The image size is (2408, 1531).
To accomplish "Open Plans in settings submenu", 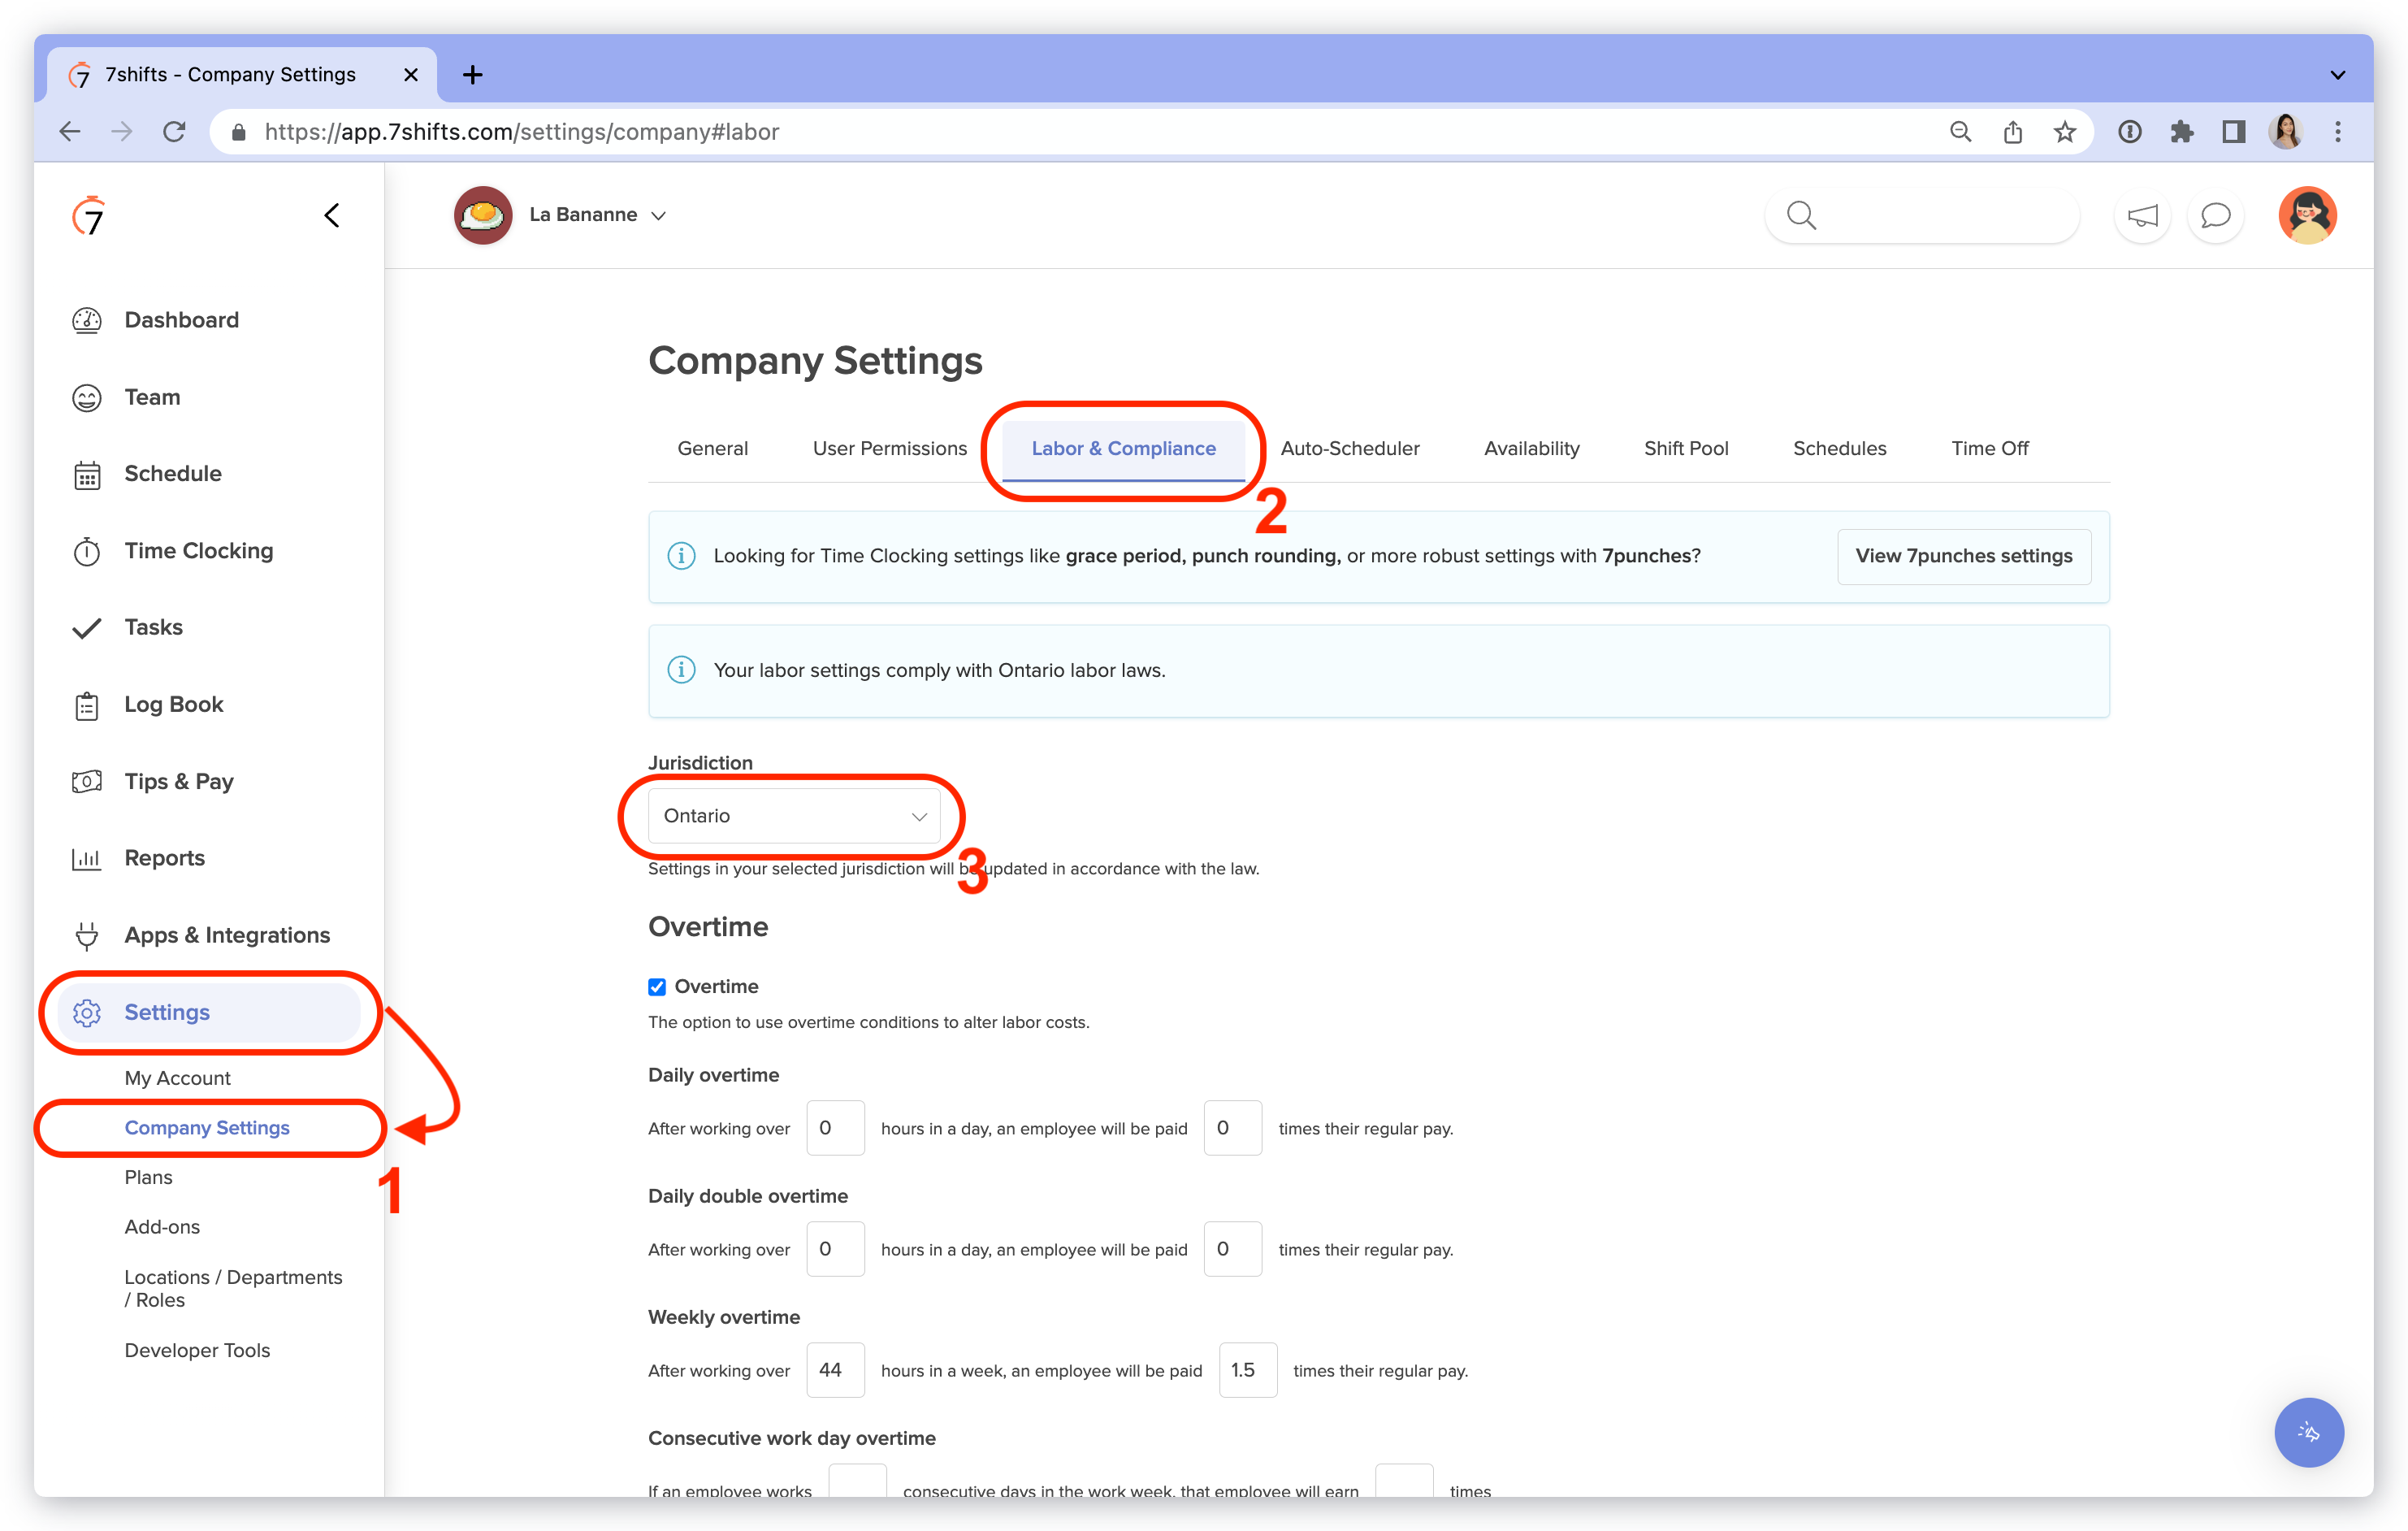I will (x=148, y=1177).
